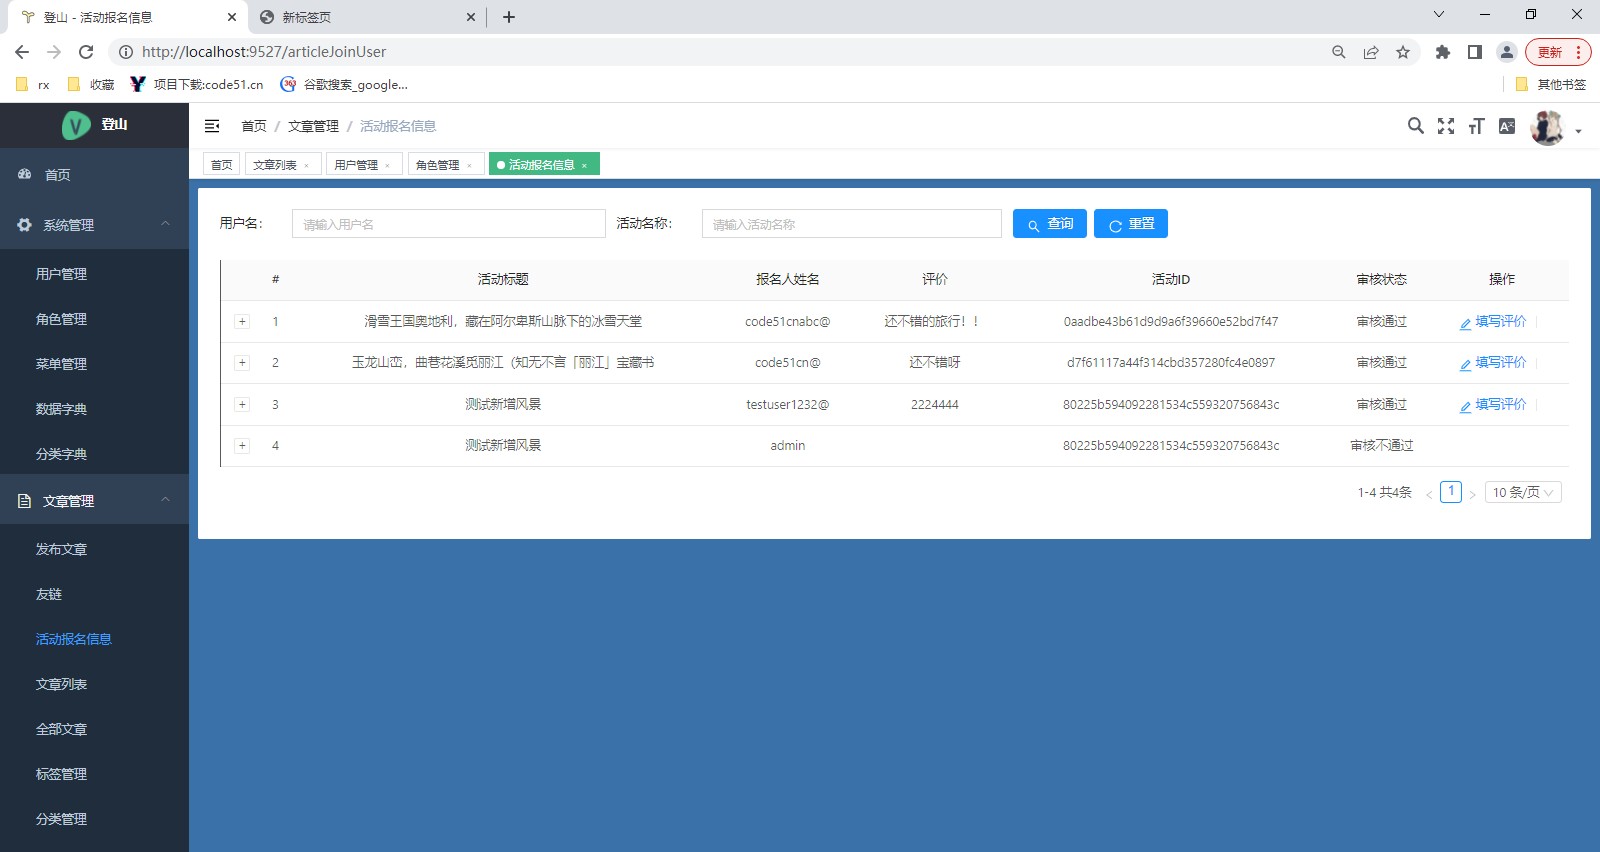Open a new browser tab
This screenshot has height=852, width=1600.
(509, 17)
